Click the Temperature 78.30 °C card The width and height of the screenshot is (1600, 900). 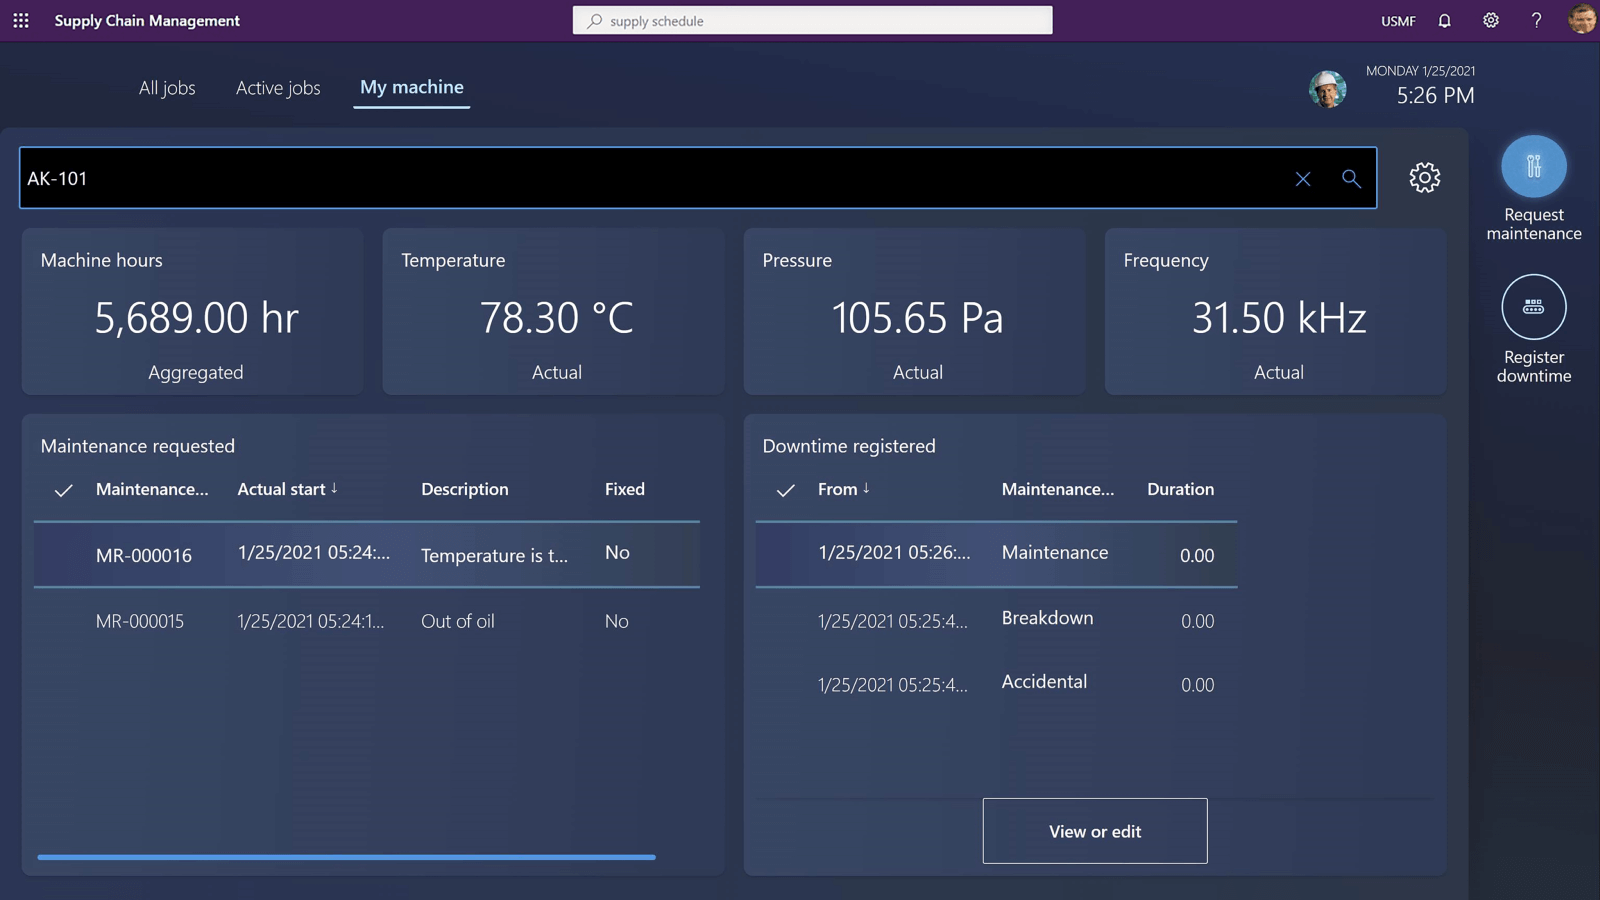553,312
